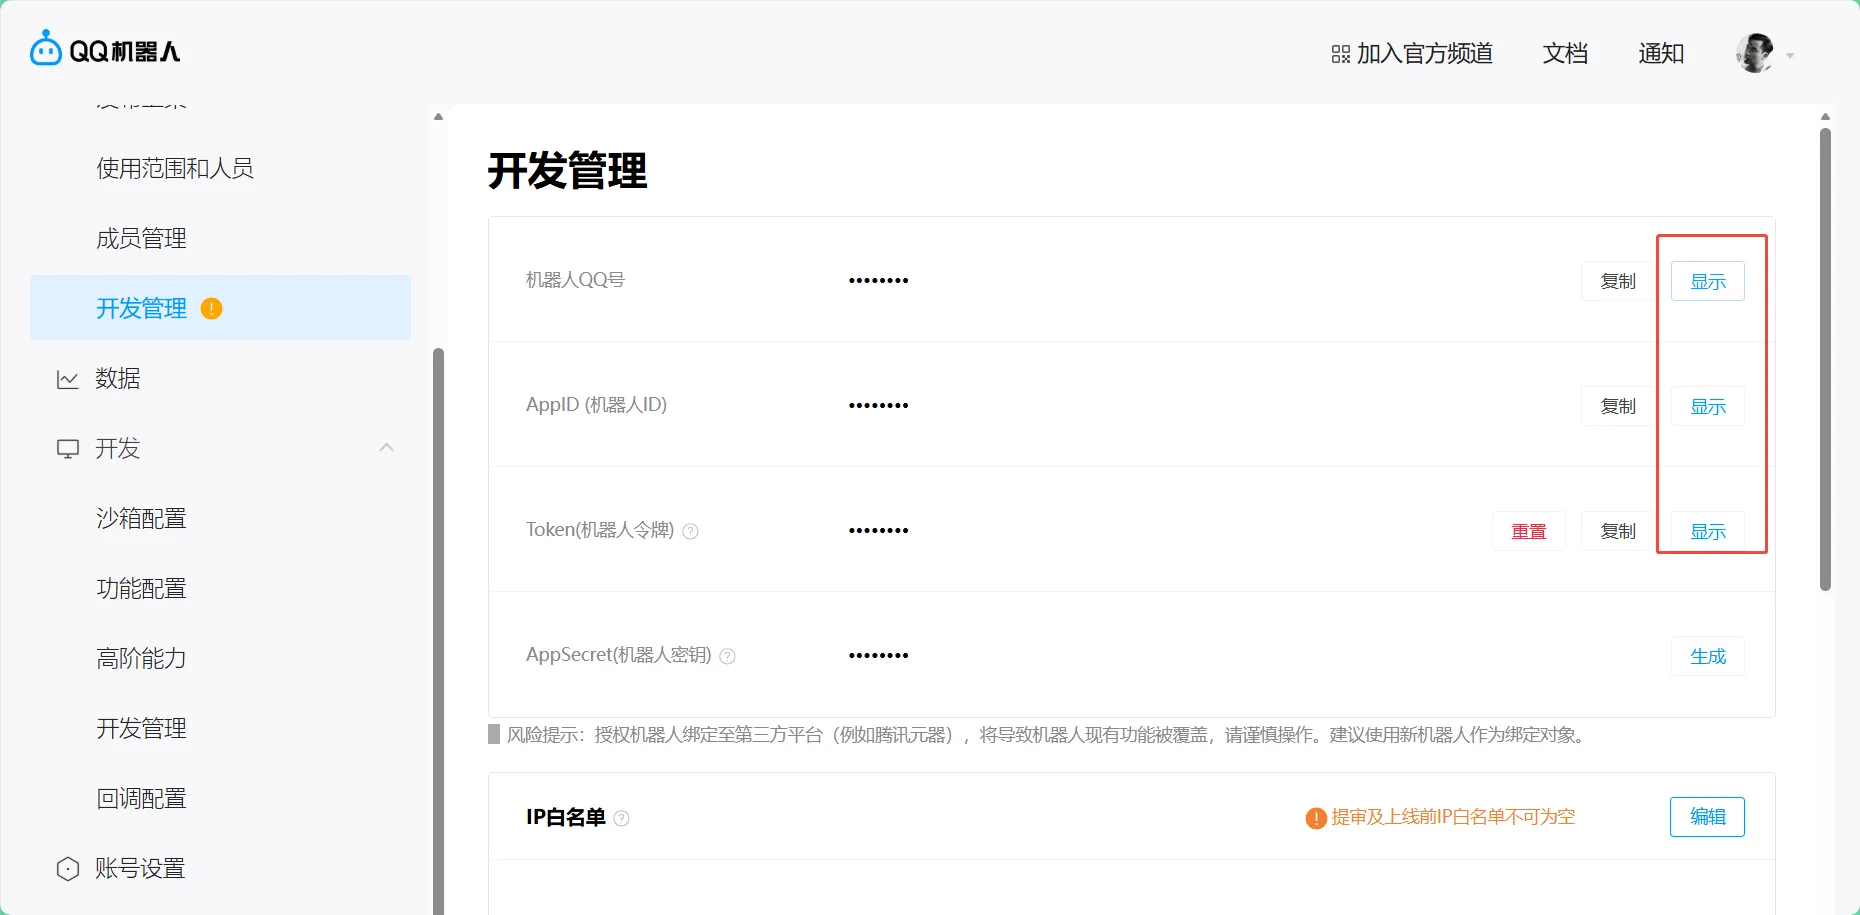This screenshot has height=915, width=1860.
Task: Click the 加入官方频道 grid icon
Action: click(x=1340, y=54)
